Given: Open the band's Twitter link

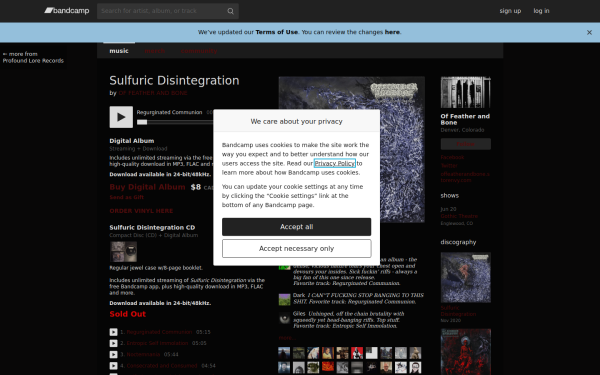Looking at the screenshot, I should pos(449,166).
